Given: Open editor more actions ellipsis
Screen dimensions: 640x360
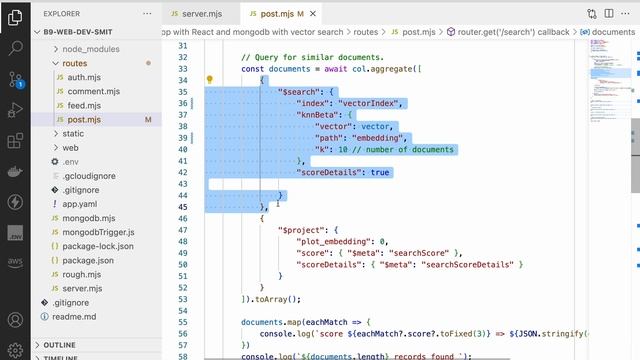Looking at the screenshot, I should [x=625, y=13].
